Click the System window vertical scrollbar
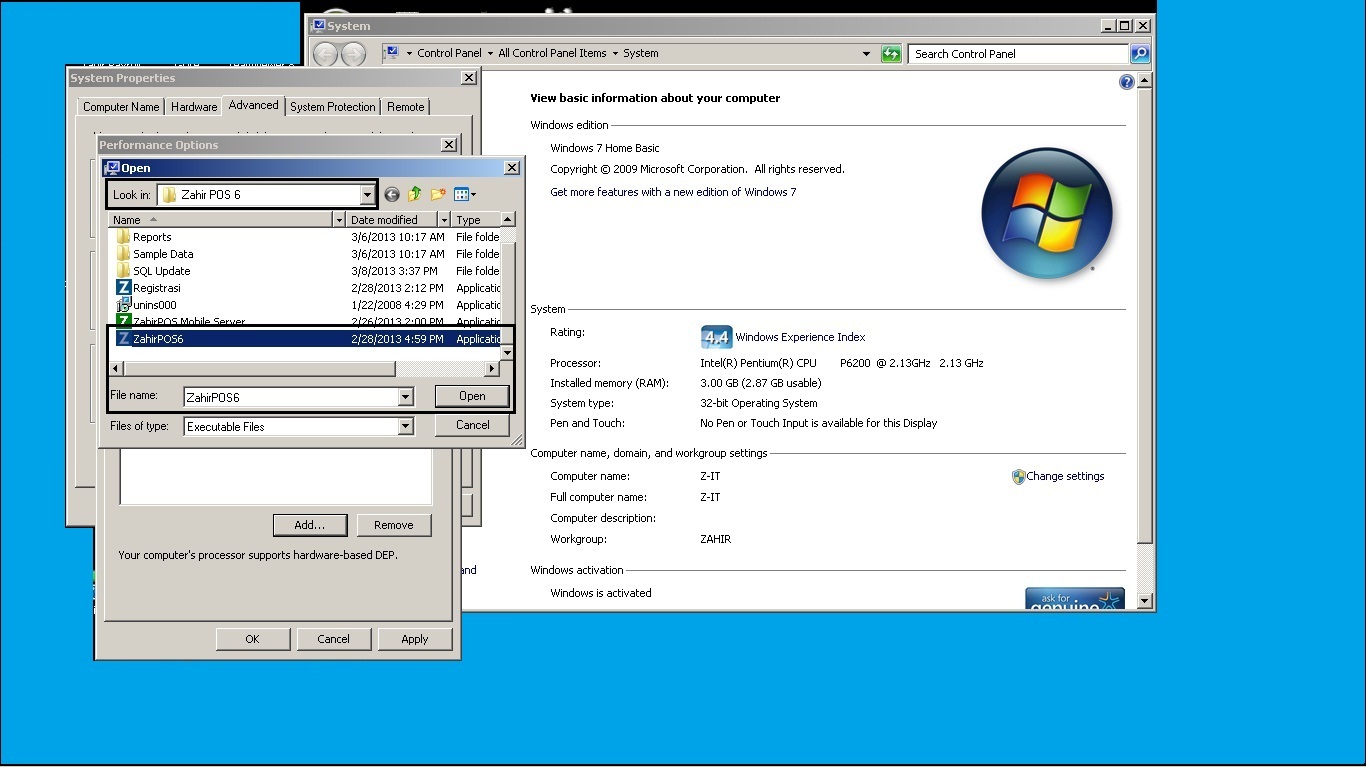Screen dimensions: 1366x768 pyautogui.click(x=1145, y=315)
